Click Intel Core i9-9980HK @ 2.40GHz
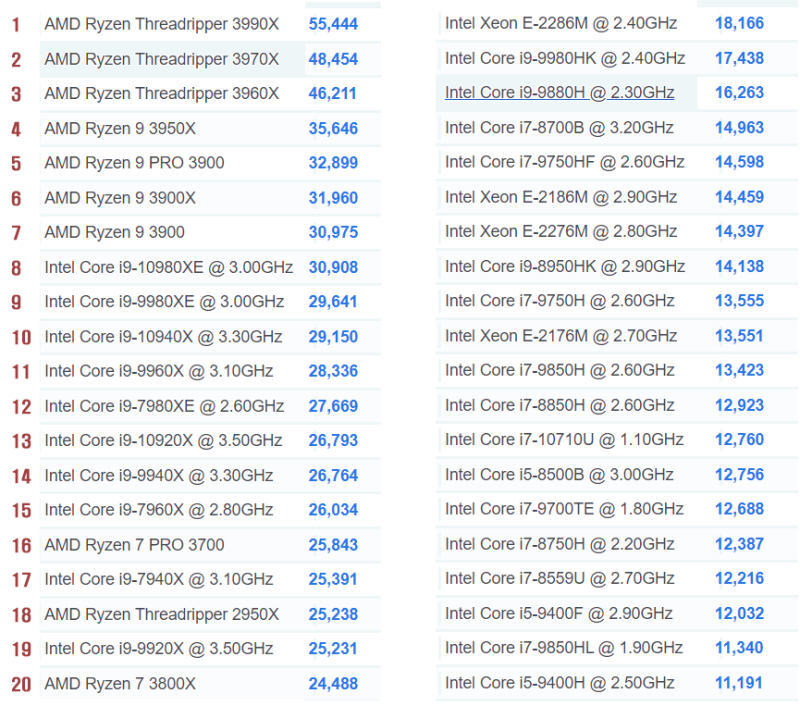Viewport: 800px width, 706px height. click(x=565, y=58)
